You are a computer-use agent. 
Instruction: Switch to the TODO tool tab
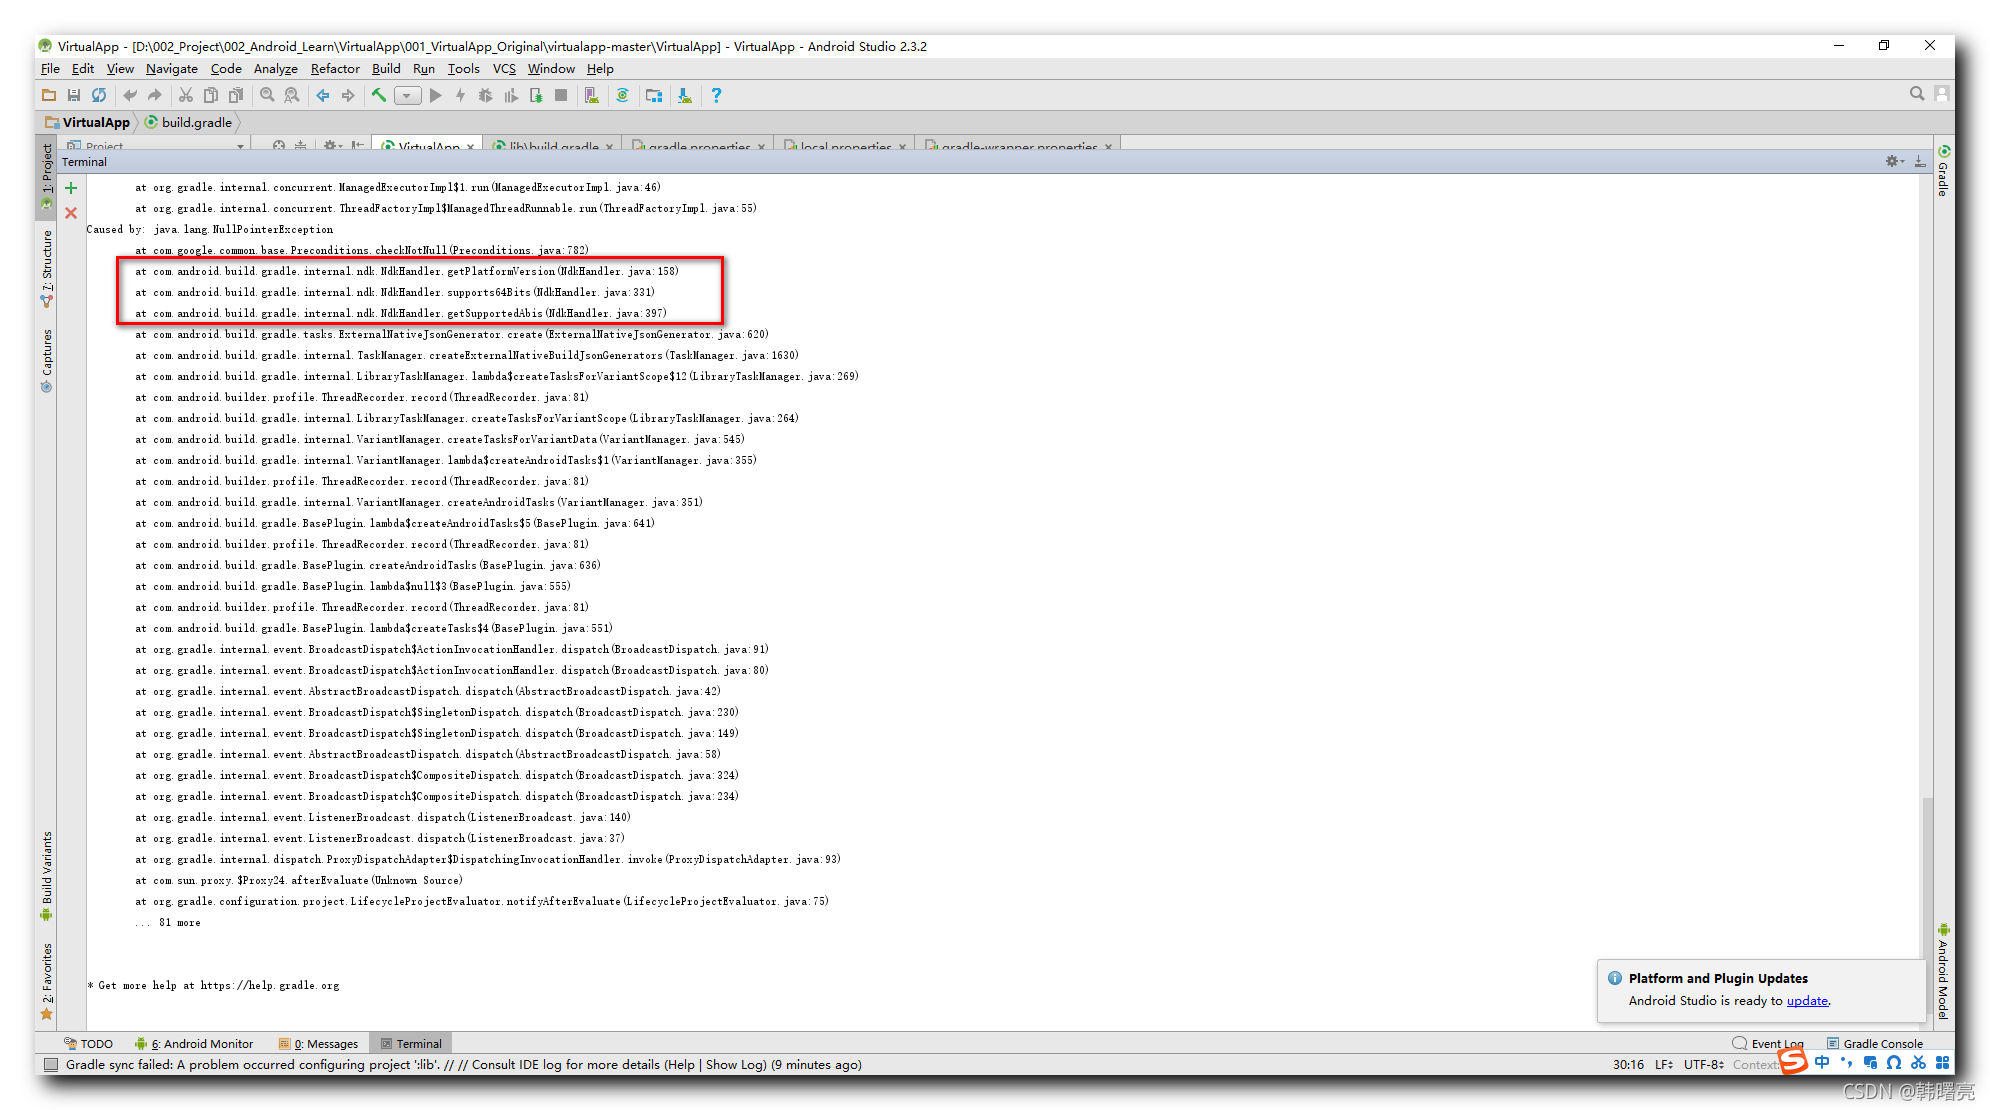pyautogui.click(x=88, y=1043)
